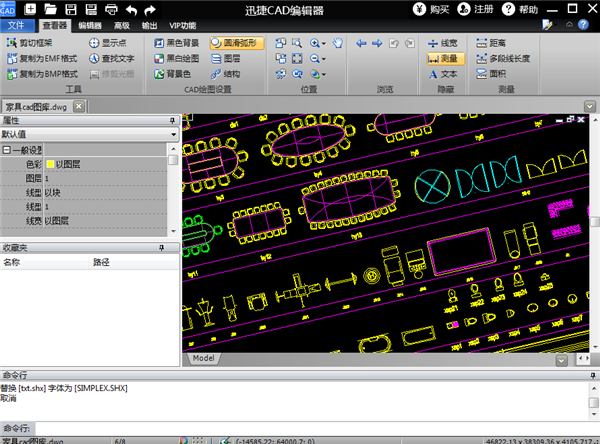Click the next view right arrow
Image resolution: width=600 pixels, height=444 pixels.
click(377, 43)
